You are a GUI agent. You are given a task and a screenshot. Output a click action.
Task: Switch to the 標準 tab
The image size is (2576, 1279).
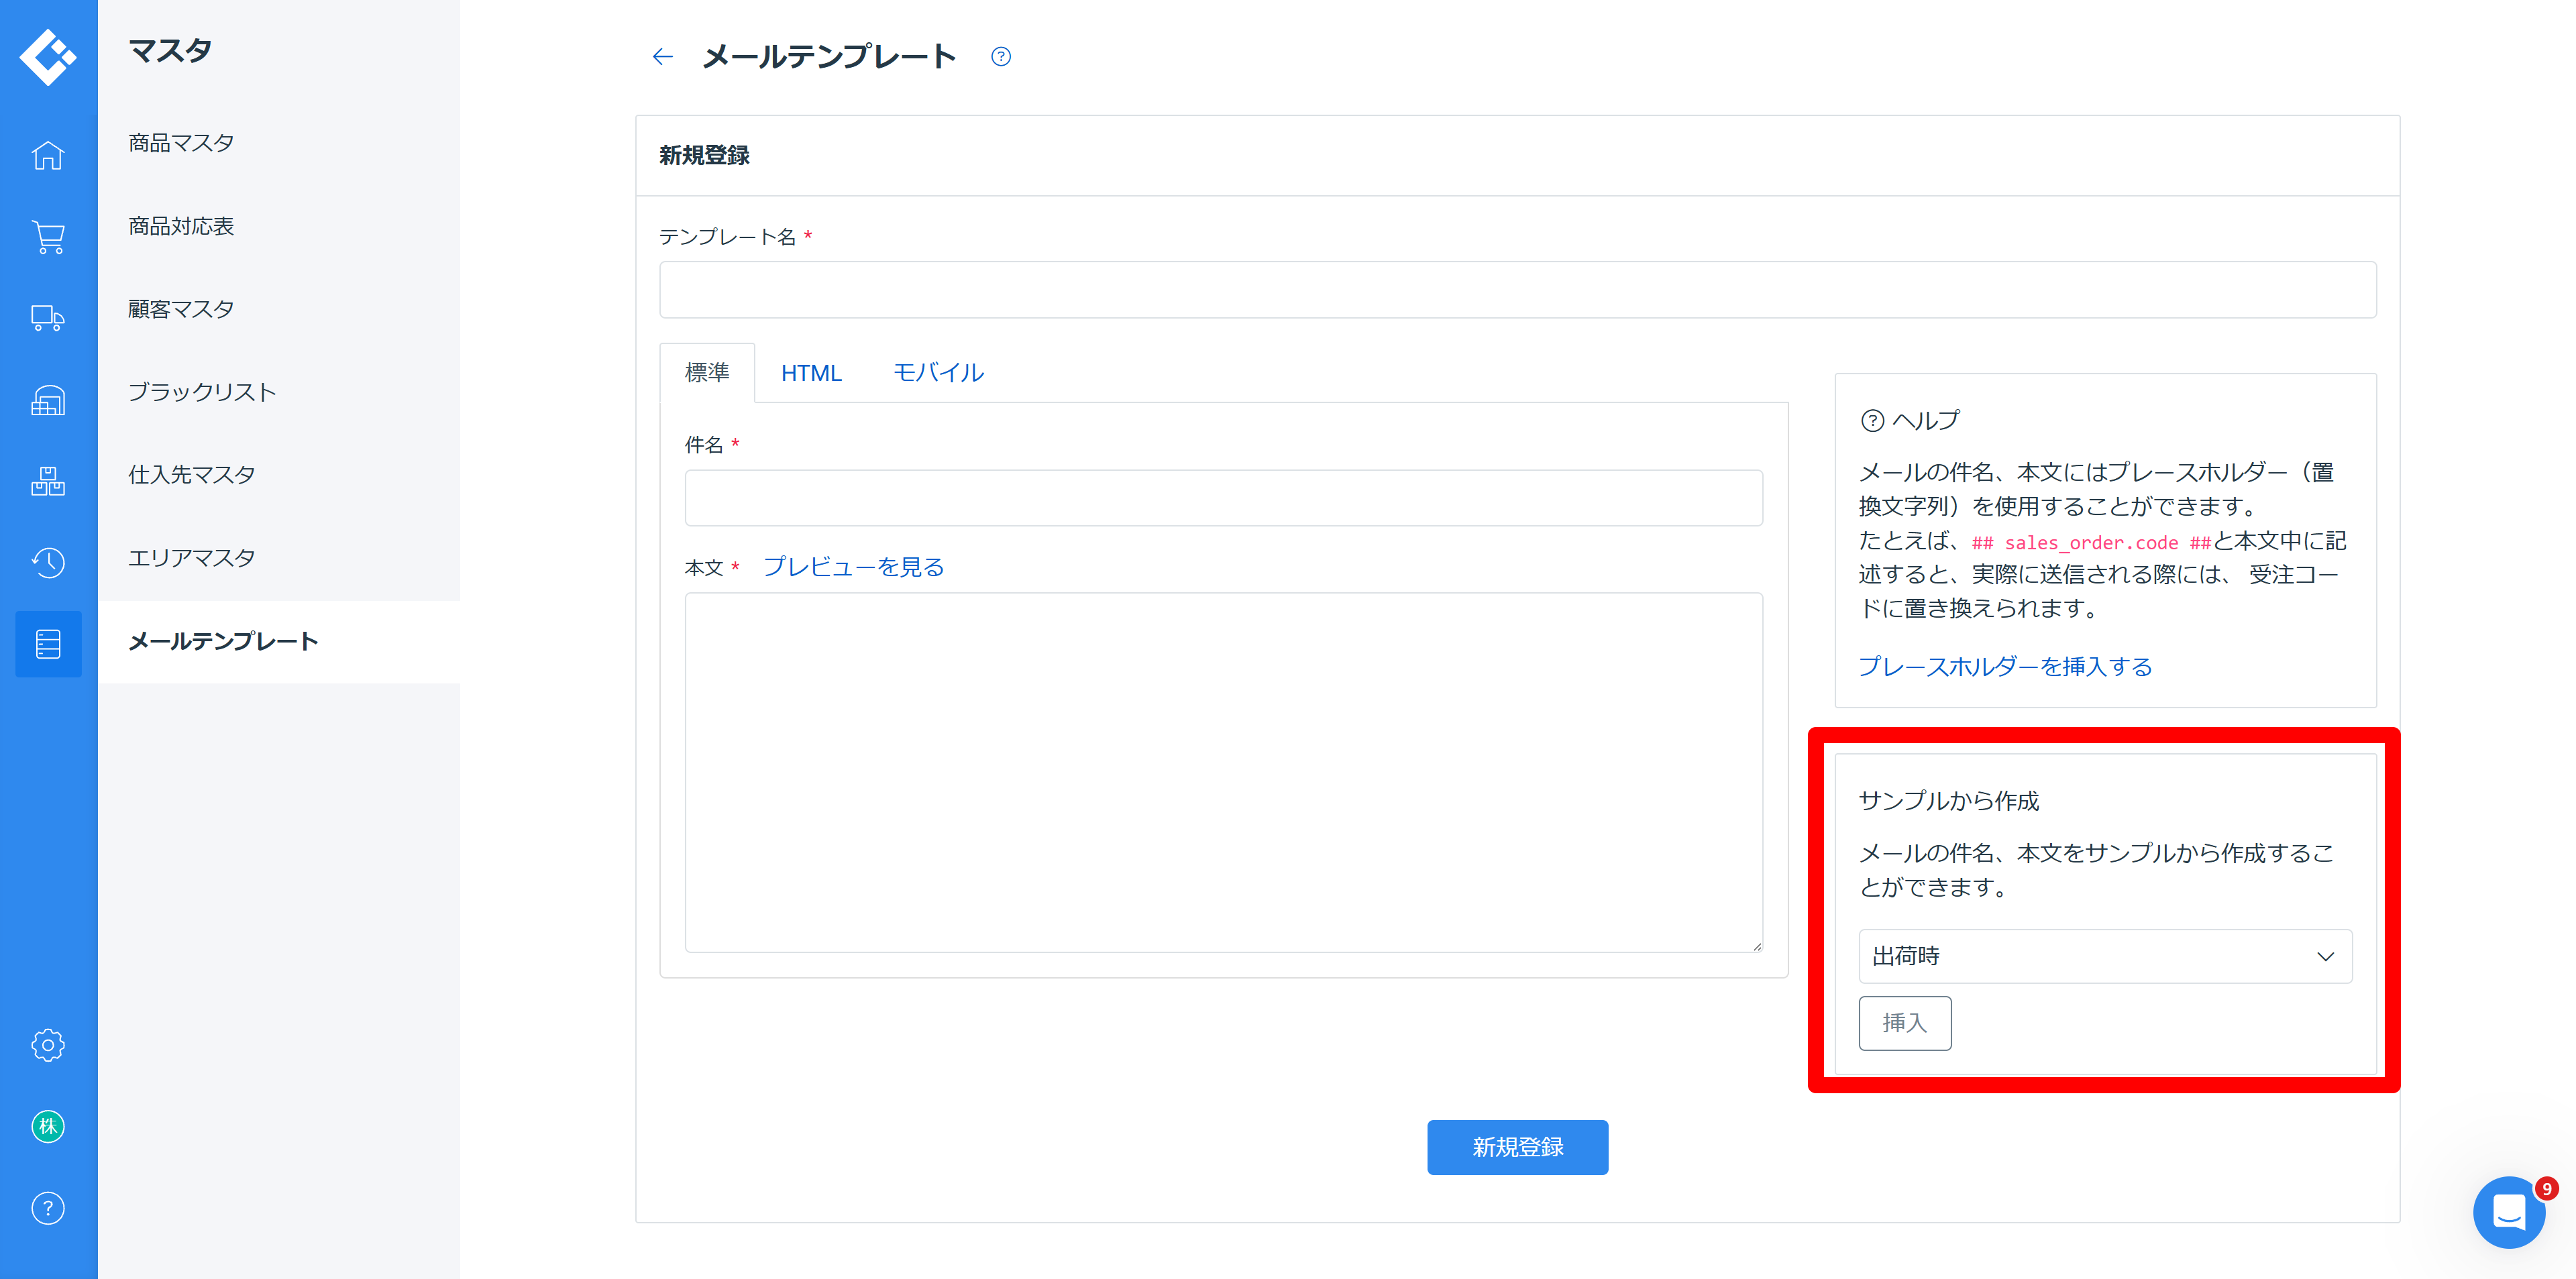(707, 373)
